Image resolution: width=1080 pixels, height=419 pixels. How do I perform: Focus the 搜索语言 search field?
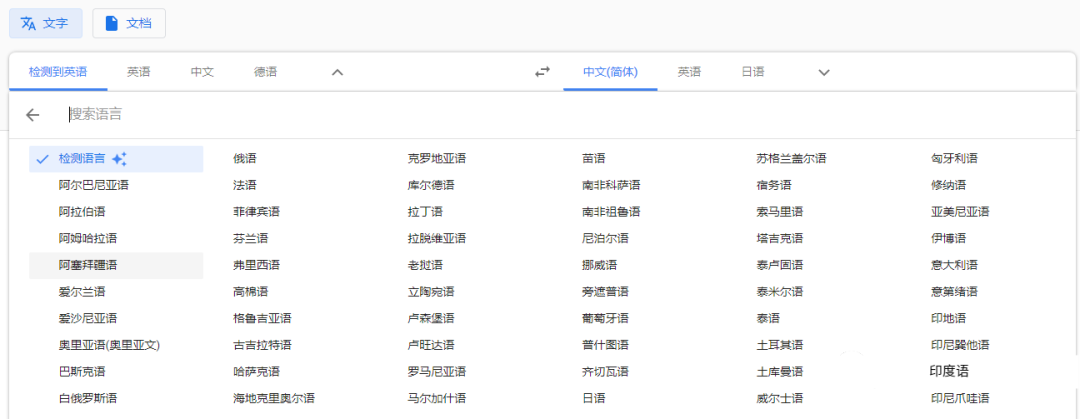565,114
